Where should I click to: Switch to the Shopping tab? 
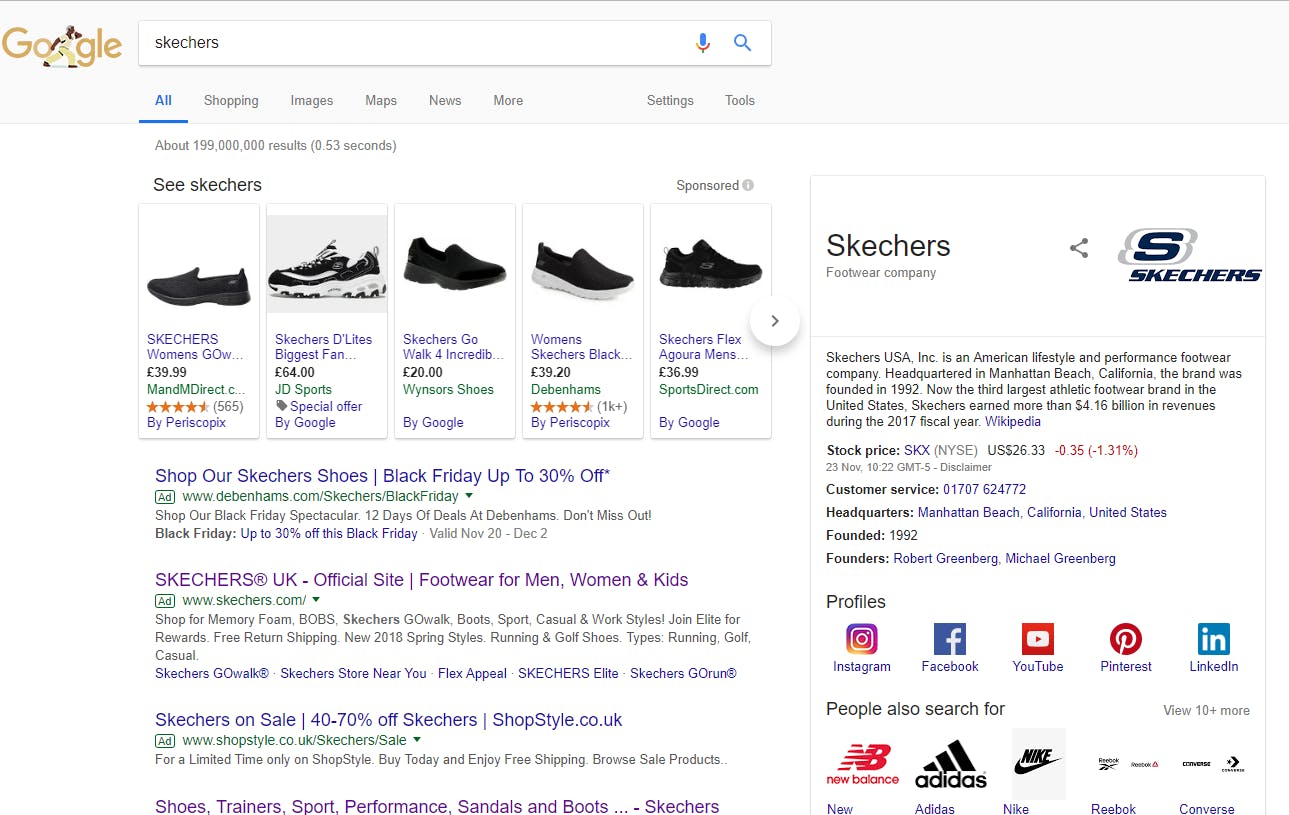point(231,100)
